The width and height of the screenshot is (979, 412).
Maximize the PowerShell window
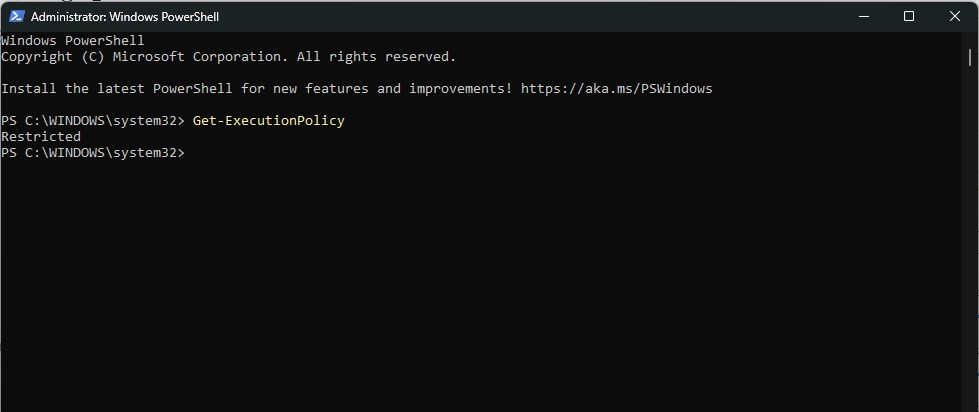point(909,17)
